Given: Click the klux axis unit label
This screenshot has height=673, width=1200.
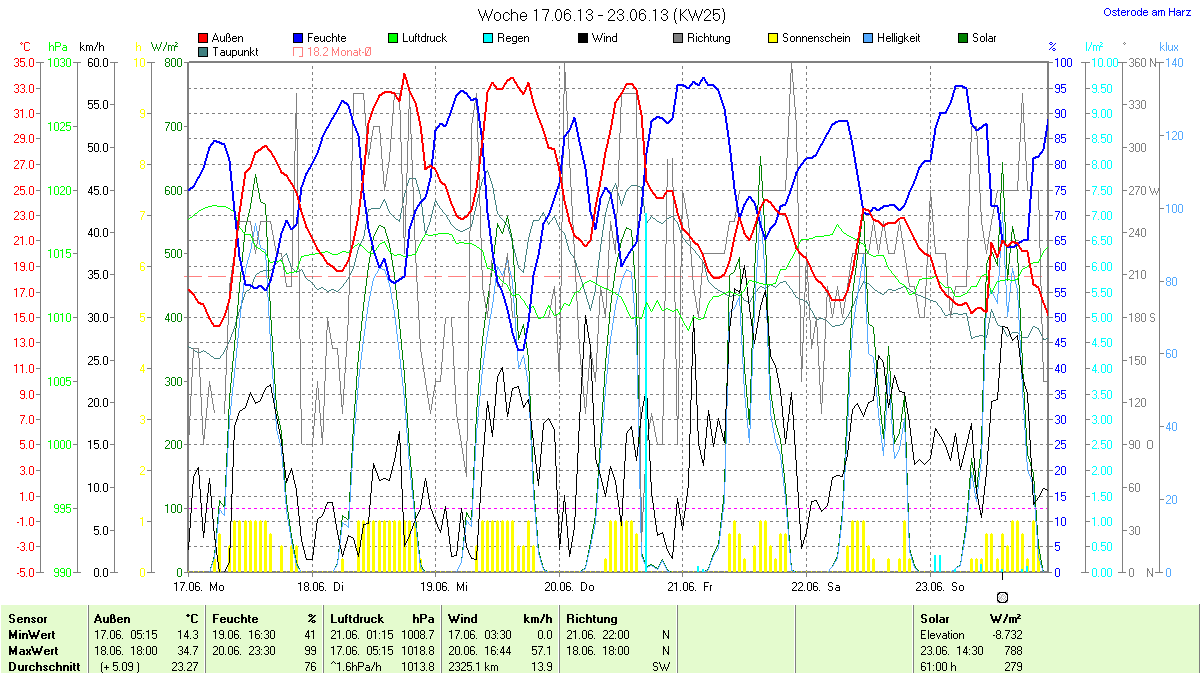Looking at the screenshot, I should (1168, 47).
